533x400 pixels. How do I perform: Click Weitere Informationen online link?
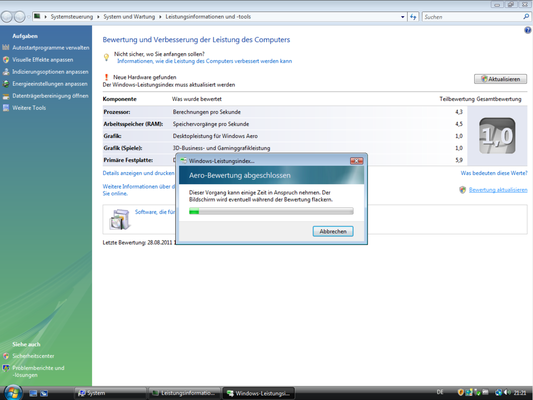tap(139, 190)
